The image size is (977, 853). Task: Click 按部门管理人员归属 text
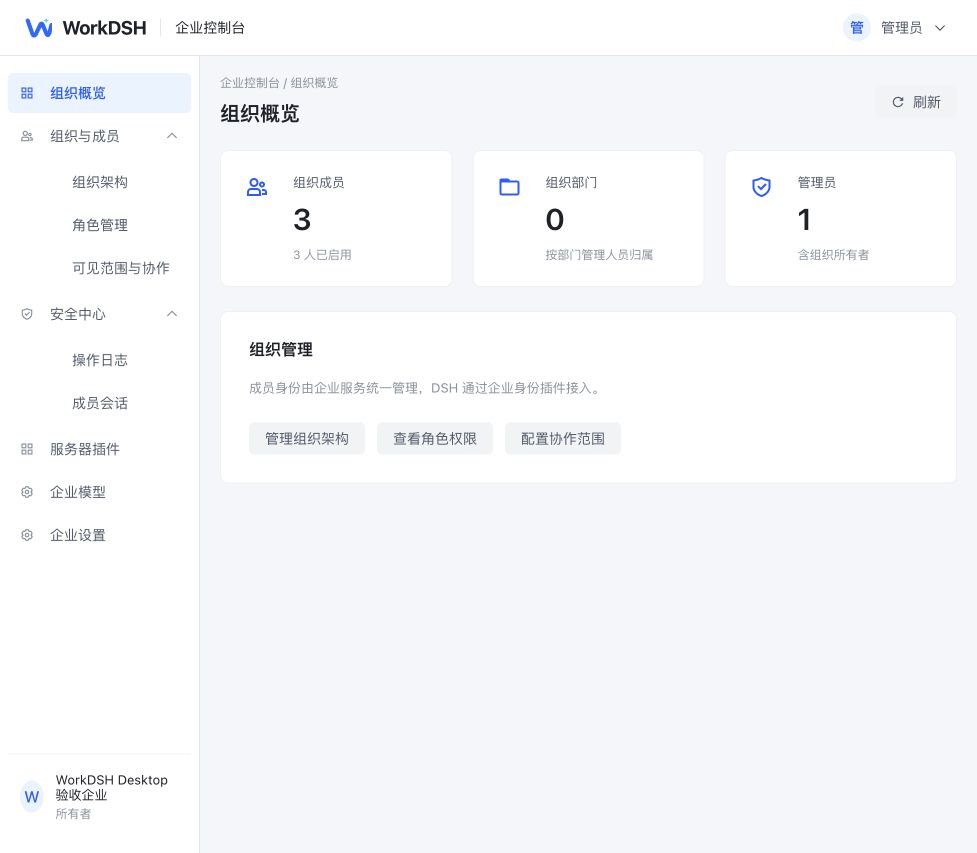point(599,255)
